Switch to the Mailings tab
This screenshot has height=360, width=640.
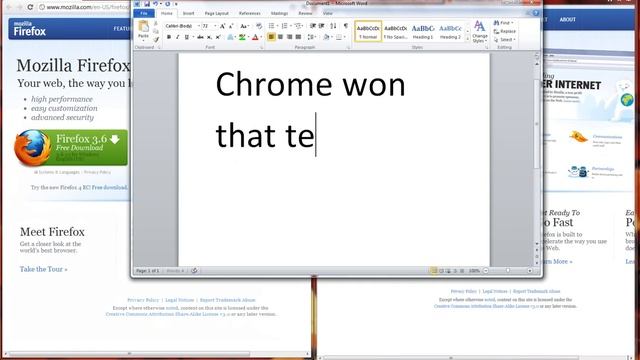pyautogui.click(x=280, y=13)
